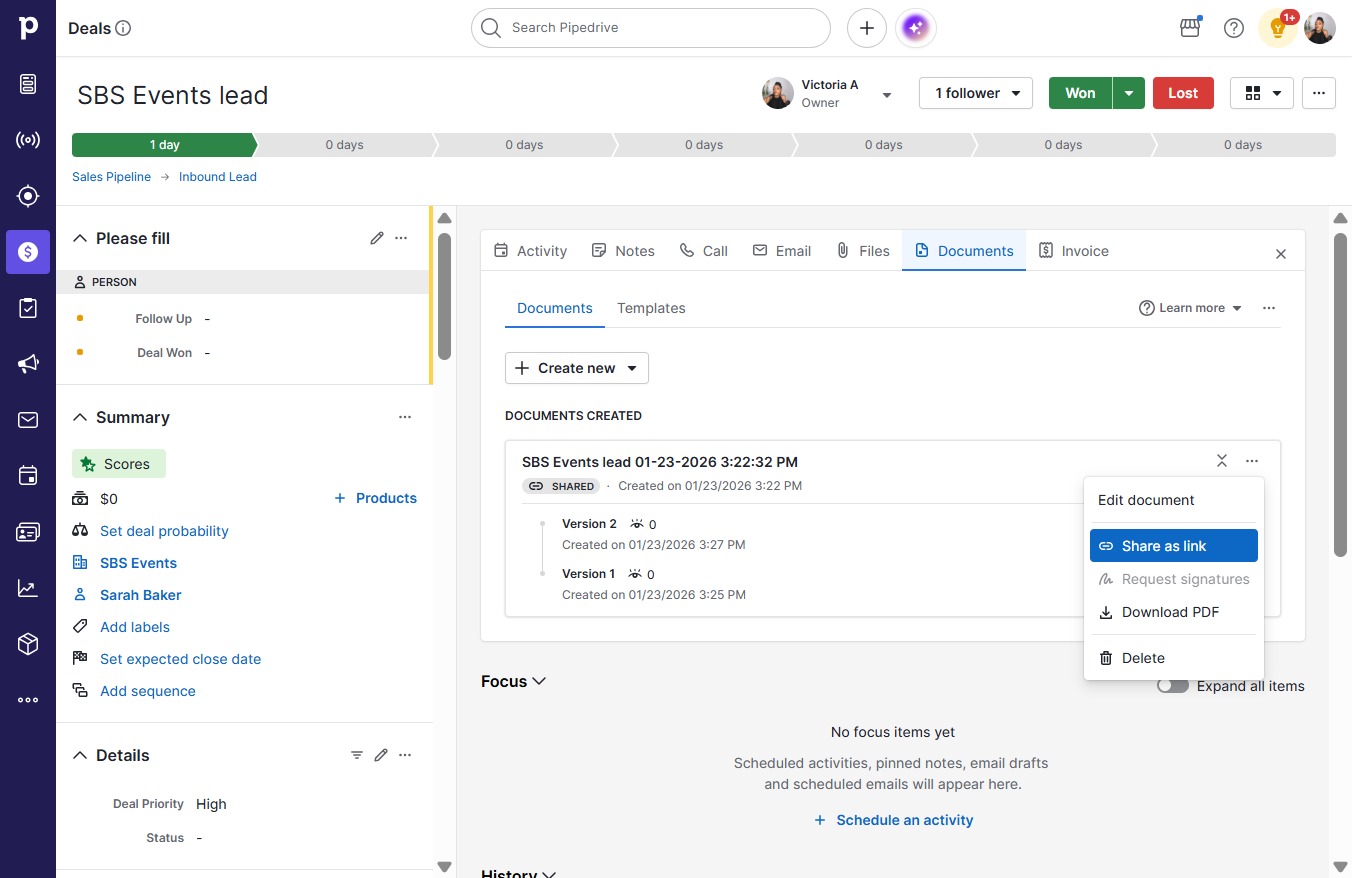
Task: Select the first green pipeline stage
Action: click(164, 145)
